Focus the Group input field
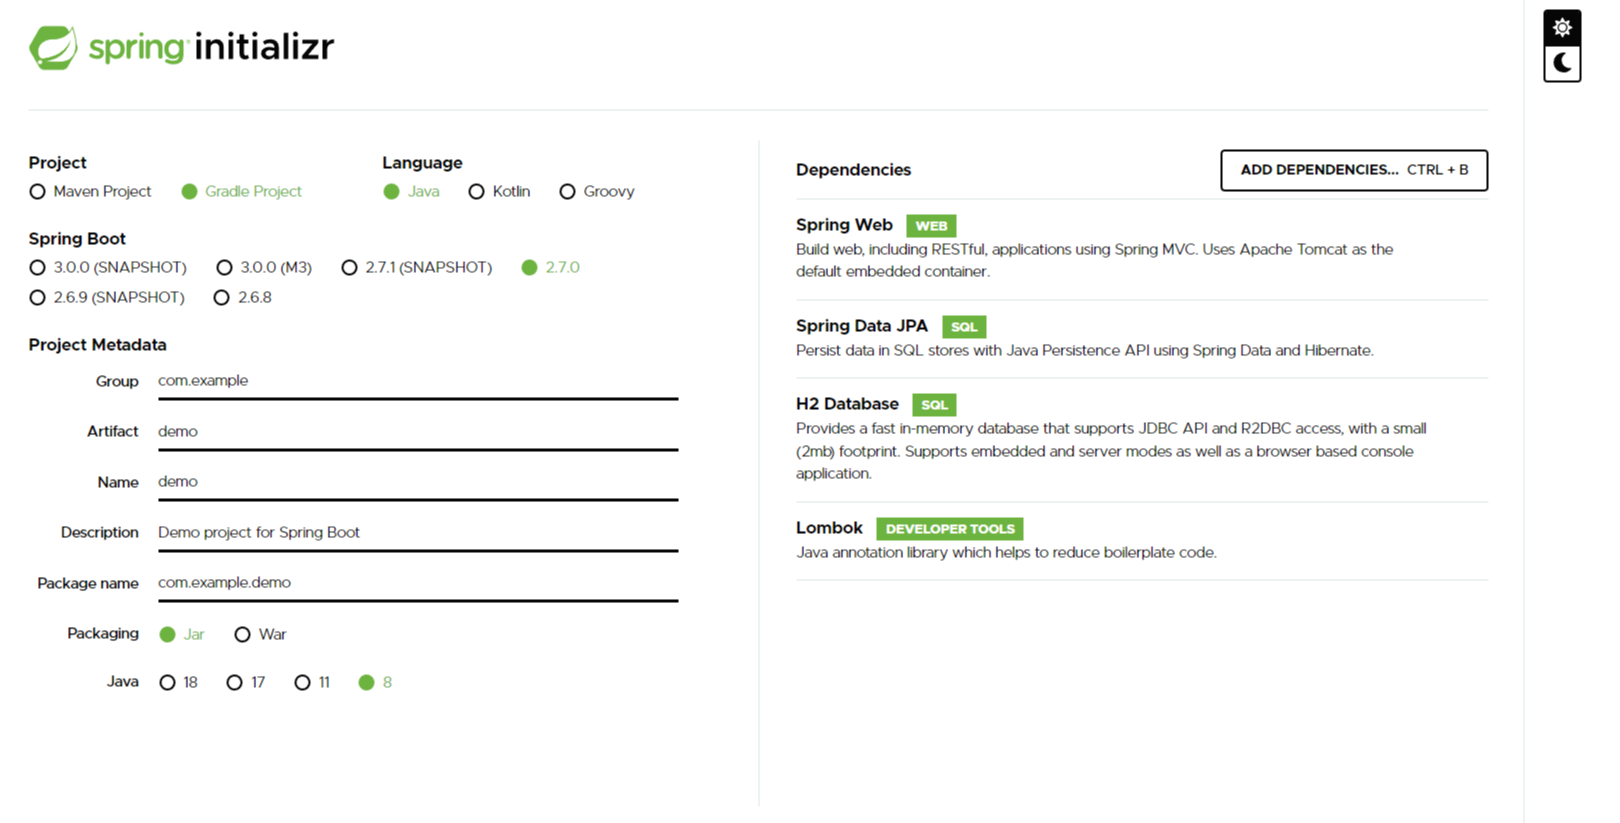 [418, 381]
